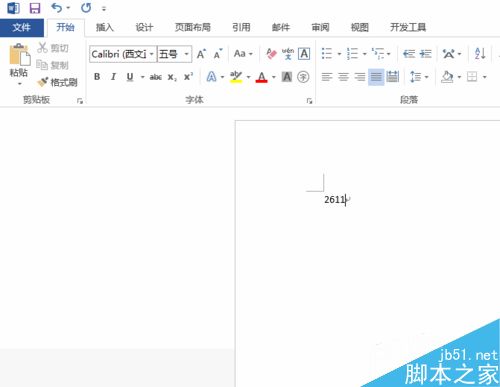The height and width of the screenshot is (387, 500).
Task: Click the 复制 (Copy) button
Action: click(53, 65)
